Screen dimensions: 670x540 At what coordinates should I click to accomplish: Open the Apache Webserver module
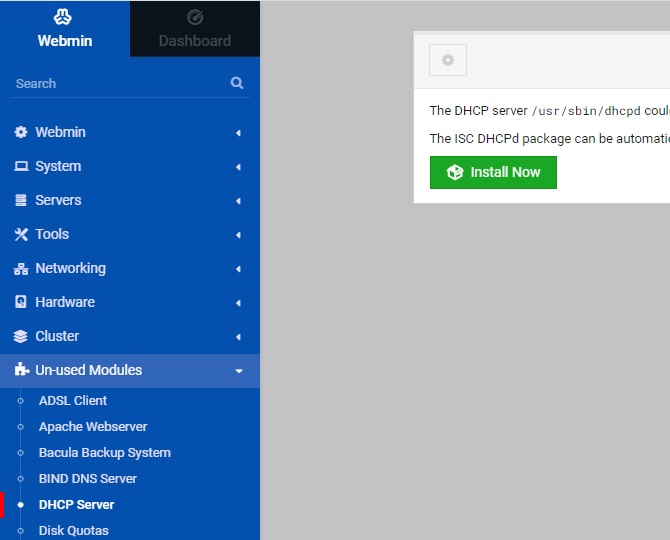(93, 426)
